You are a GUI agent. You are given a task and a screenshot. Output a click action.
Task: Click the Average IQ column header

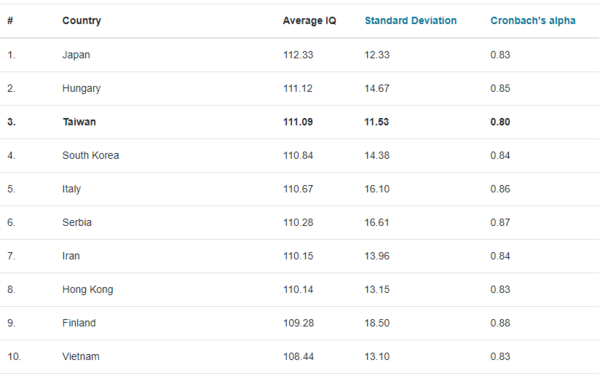pos(309,21)
